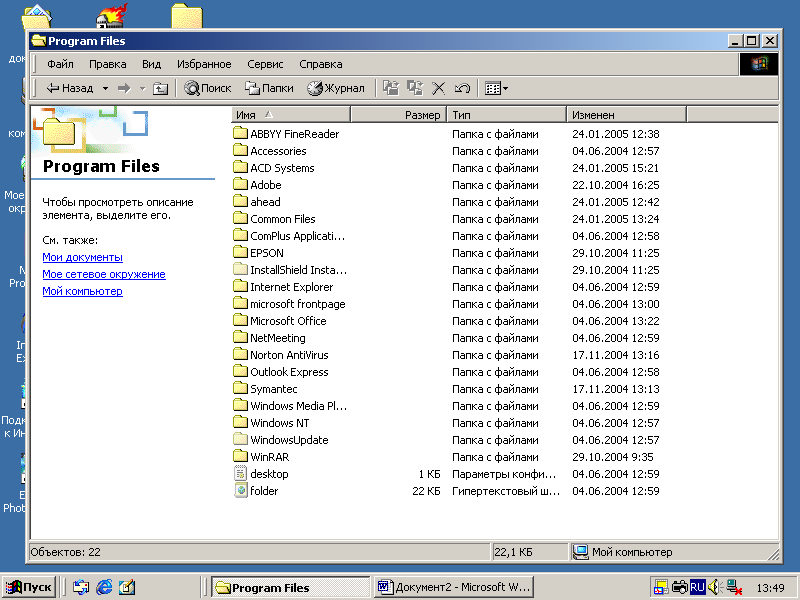Open the Назад history dropdown arrow
This screenshot has width=800, height=600.
(105, 88)
